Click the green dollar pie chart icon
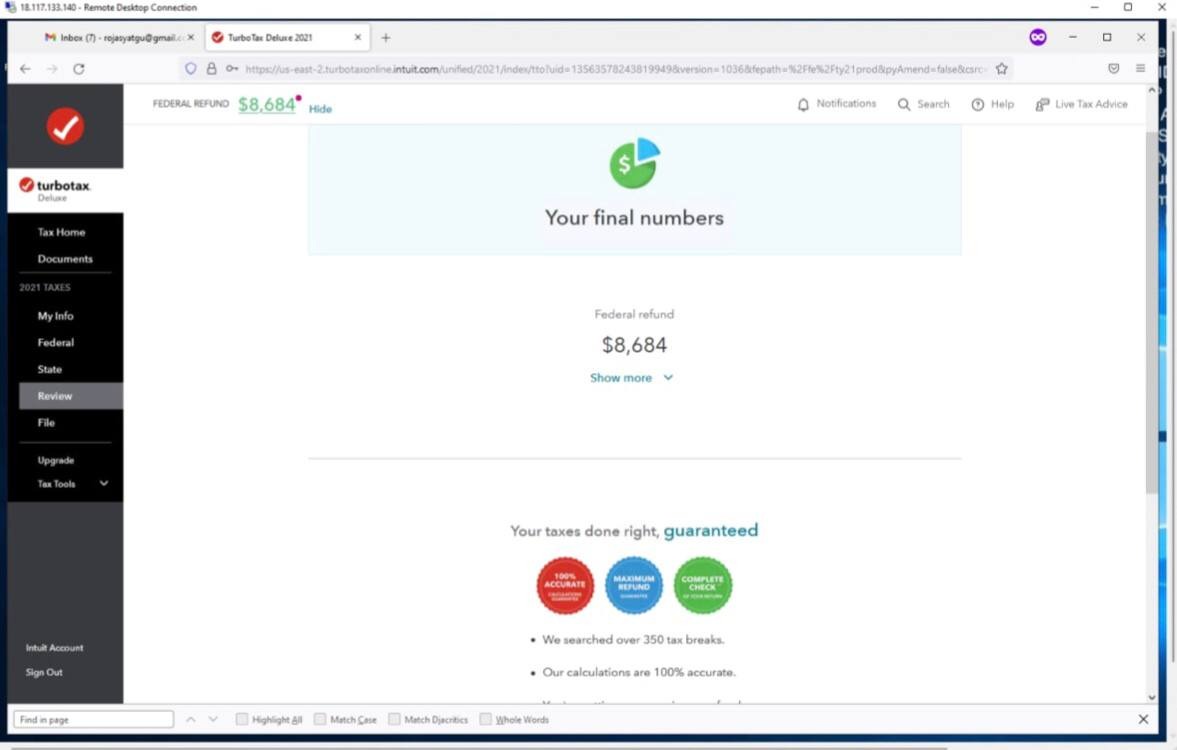The height and width of the screenshot is (750, 1177). 634,162
